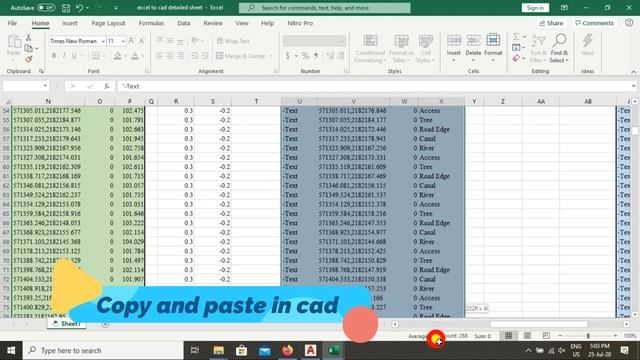Click the Windows Start button
Screen dimensions: 640x360
[x=11, y=350]
